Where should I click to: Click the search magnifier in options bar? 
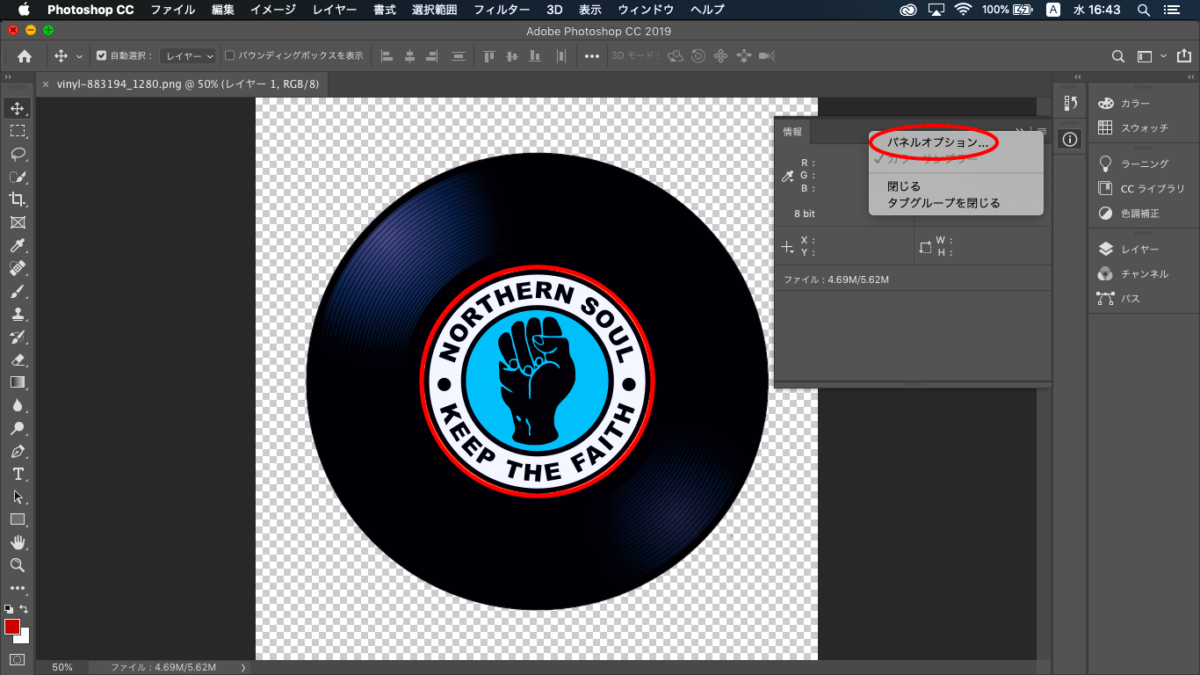(x=1119, y=56)
